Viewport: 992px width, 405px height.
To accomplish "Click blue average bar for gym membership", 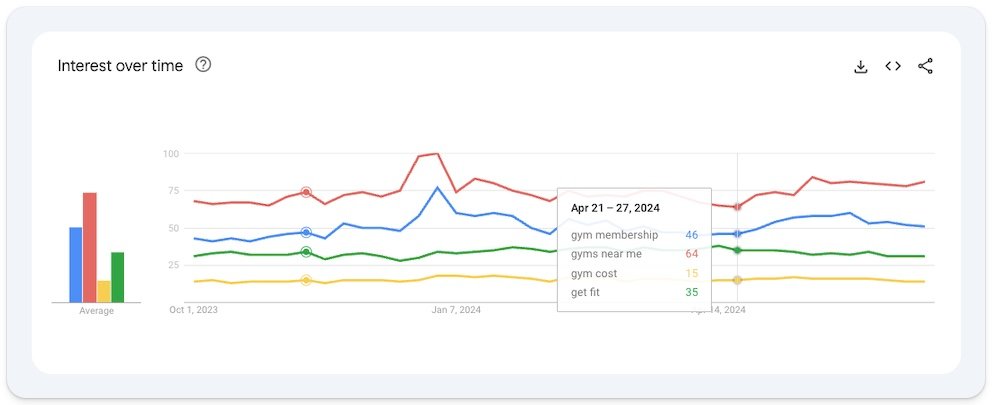I will click(75, 265).
